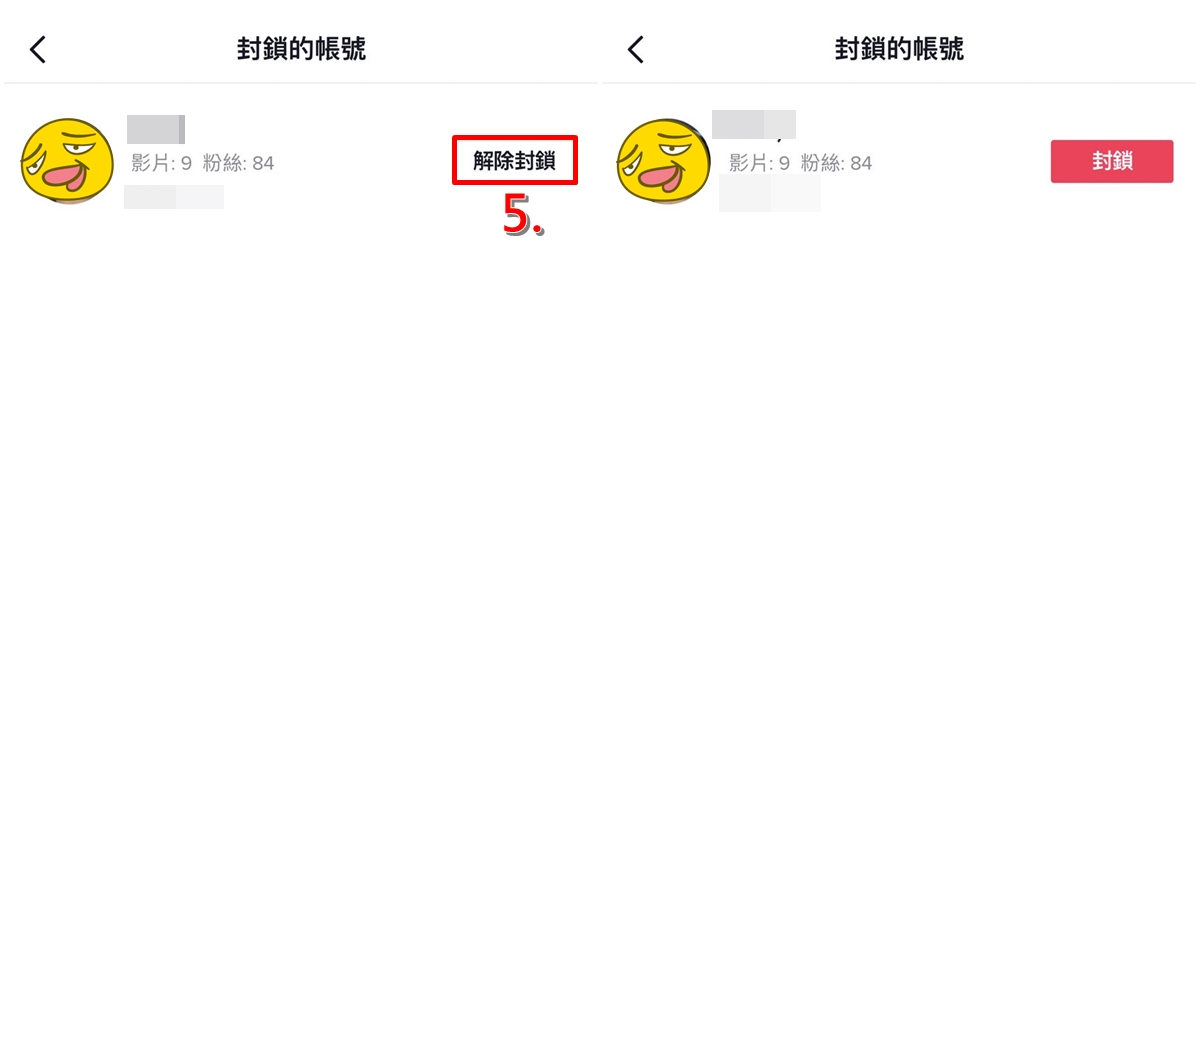Click blurred bio text in the 解除封鎖 row
The width and height of the screenshot is (1200, 1050).
[x=174, y=197]
